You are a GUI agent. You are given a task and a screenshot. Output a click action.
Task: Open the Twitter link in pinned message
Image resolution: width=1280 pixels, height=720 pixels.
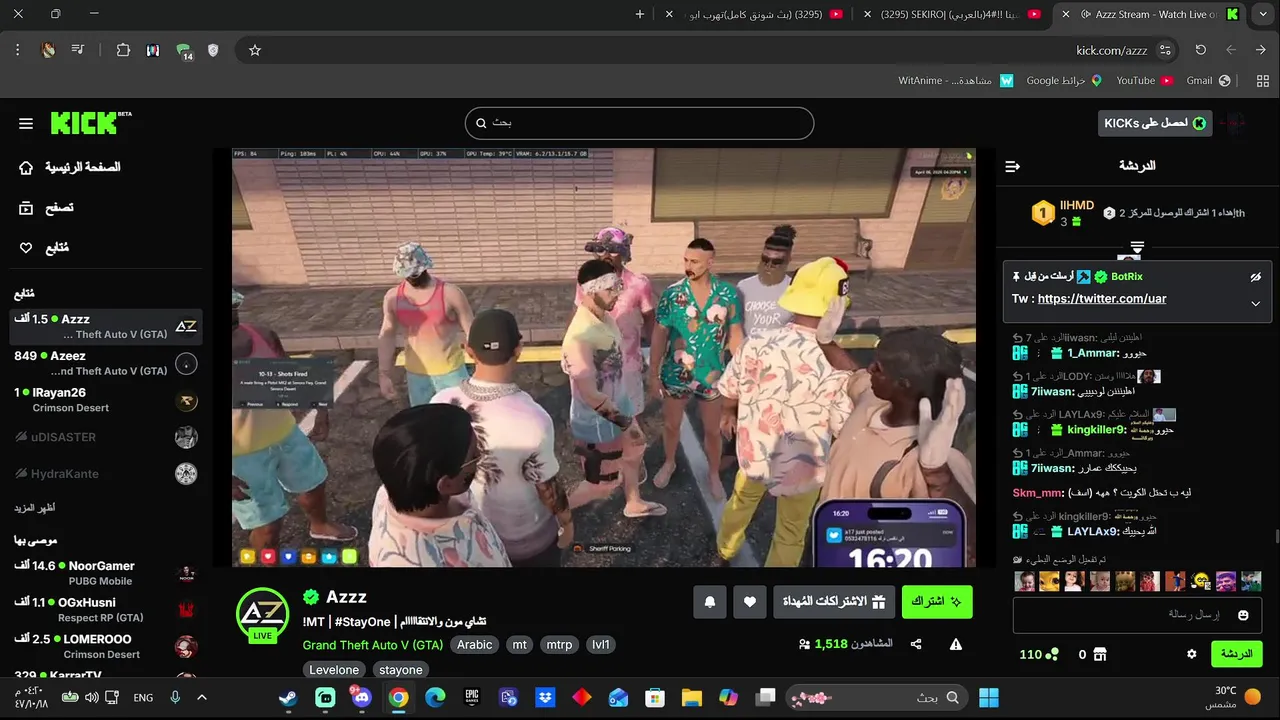1102,299
